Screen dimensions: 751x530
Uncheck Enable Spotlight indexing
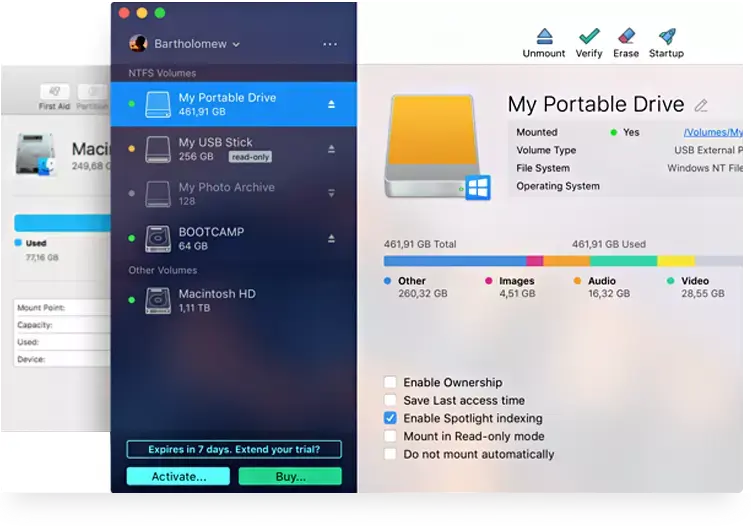tap(390, 418)
